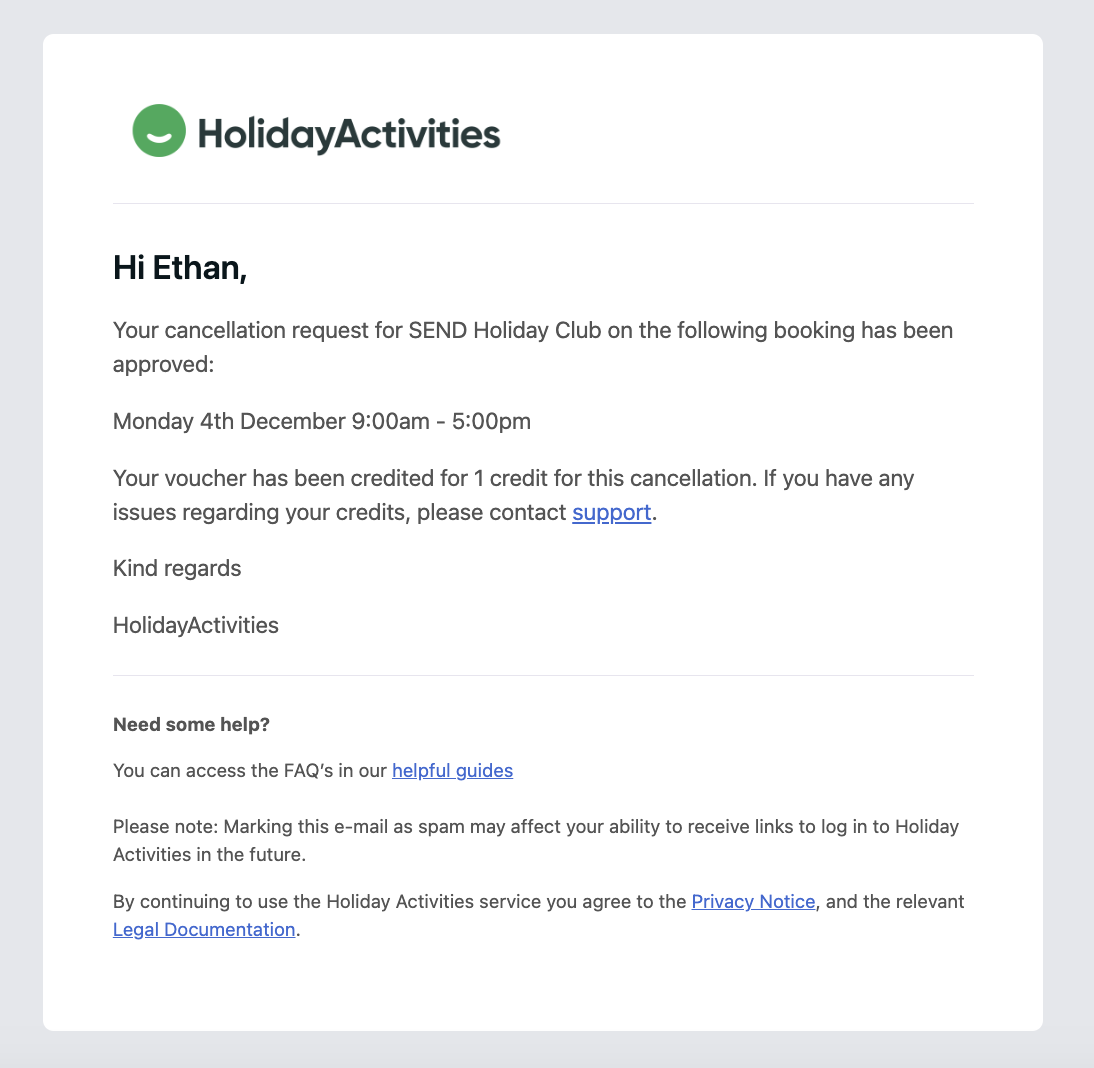The image size is (1094, 1068).
Task: Click the "You can access the FAQ's" text
Action: point(250,771)
